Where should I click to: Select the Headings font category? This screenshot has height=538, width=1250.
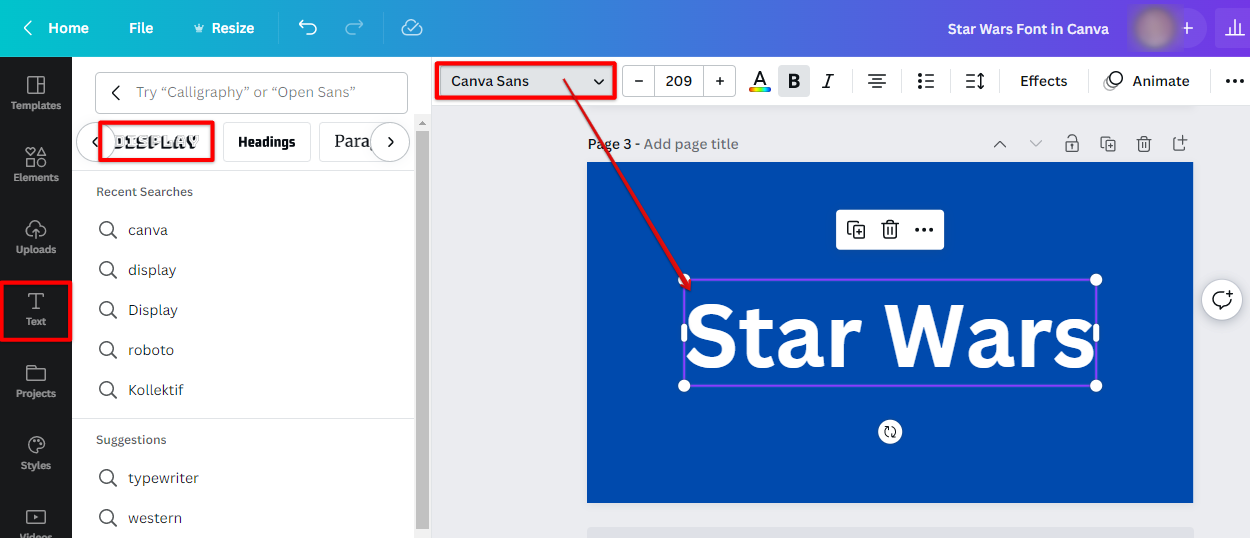coord(266,142)
